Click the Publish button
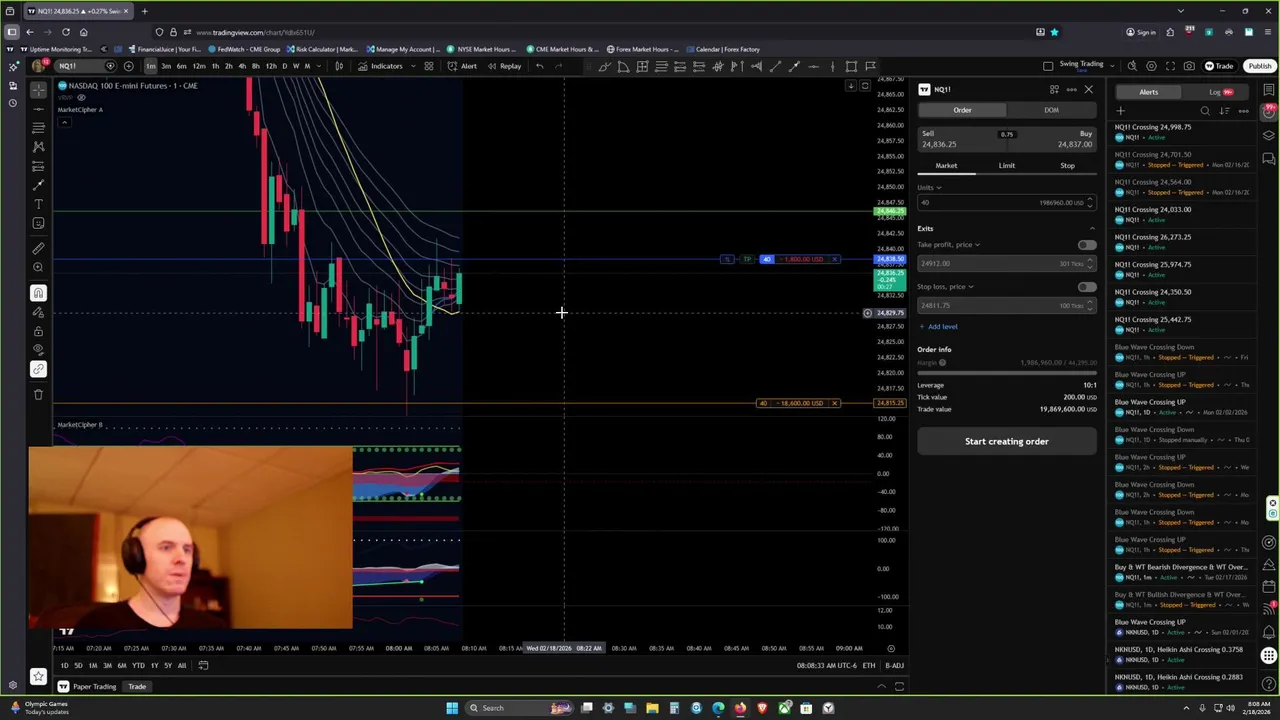Image resolution: width=1280 pixels, height=720 pixels. point(1258,66)
